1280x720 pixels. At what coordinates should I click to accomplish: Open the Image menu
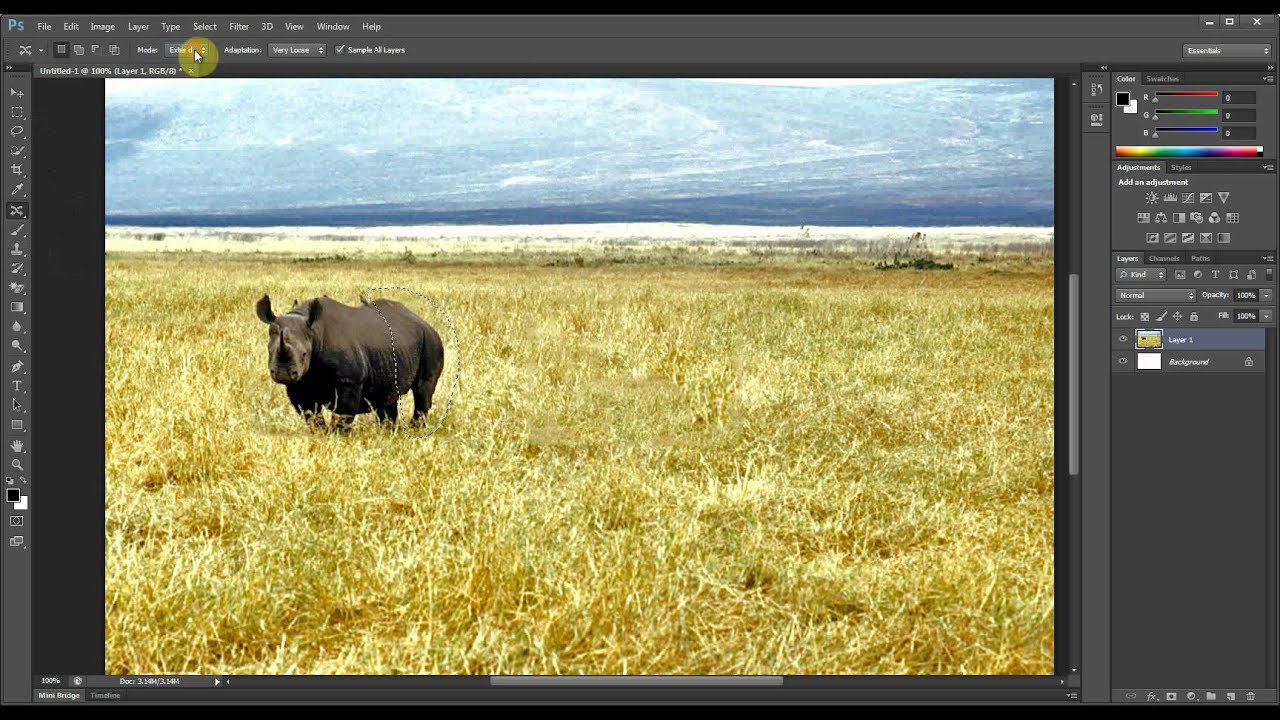click(x=102, y=27)
